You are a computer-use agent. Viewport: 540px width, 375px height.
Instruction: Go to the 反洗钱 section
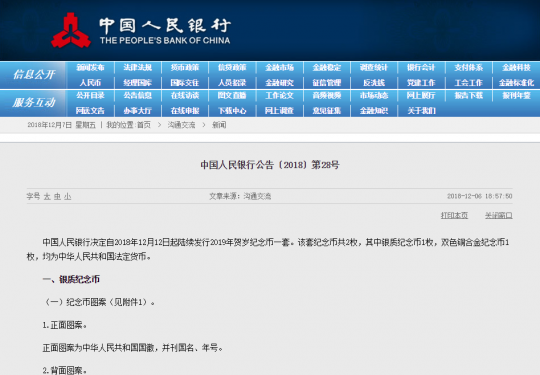tap(374, 83)
